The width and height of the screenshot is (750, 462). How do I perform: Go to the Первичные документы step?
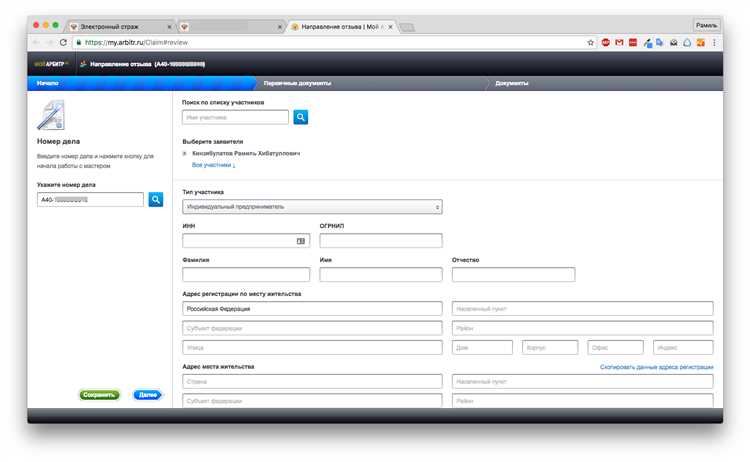[x=297, y=83]
